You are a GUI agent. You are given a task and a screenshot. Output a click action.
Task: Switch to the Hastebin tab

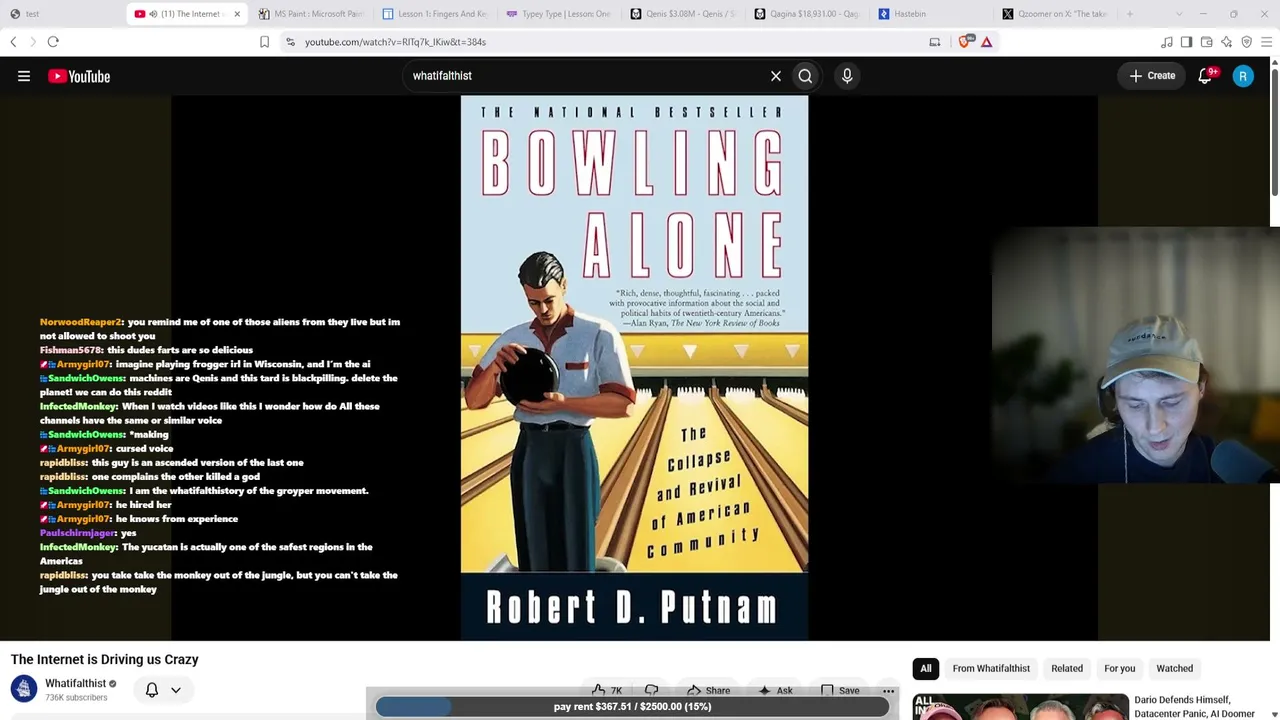[x=932, y=14]
